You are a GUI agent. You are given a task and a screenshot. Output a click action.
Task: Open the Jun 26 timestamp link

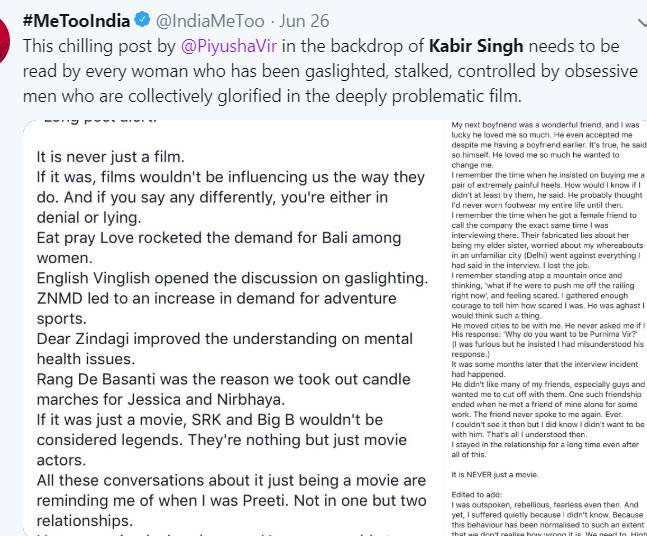tap(309, 18)
